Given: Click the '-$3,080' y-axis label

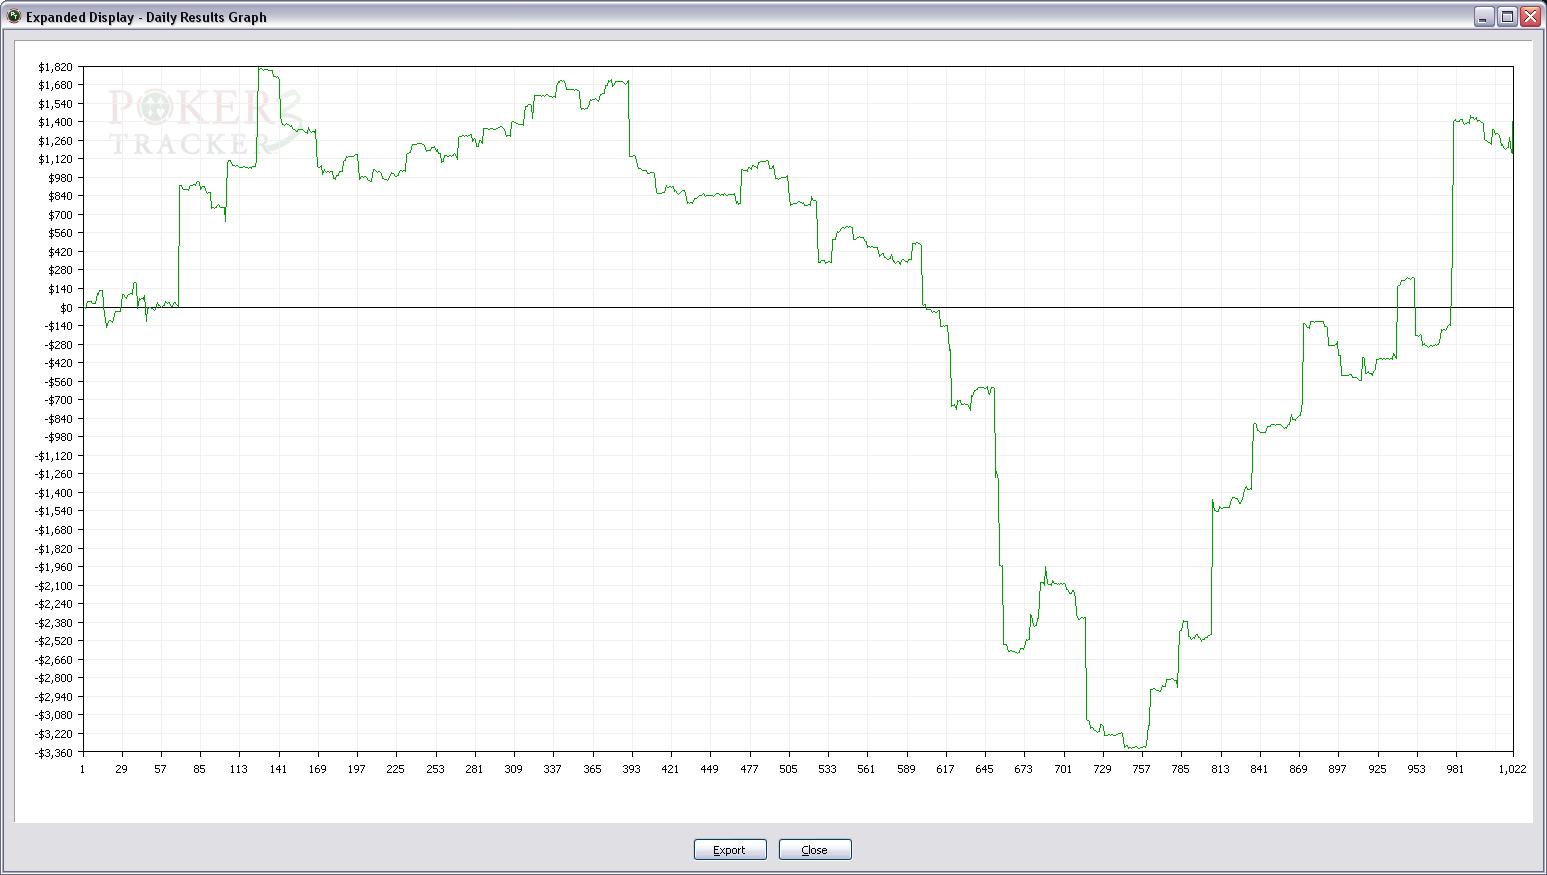Looking at the screenshot, I should pos(54,715).
